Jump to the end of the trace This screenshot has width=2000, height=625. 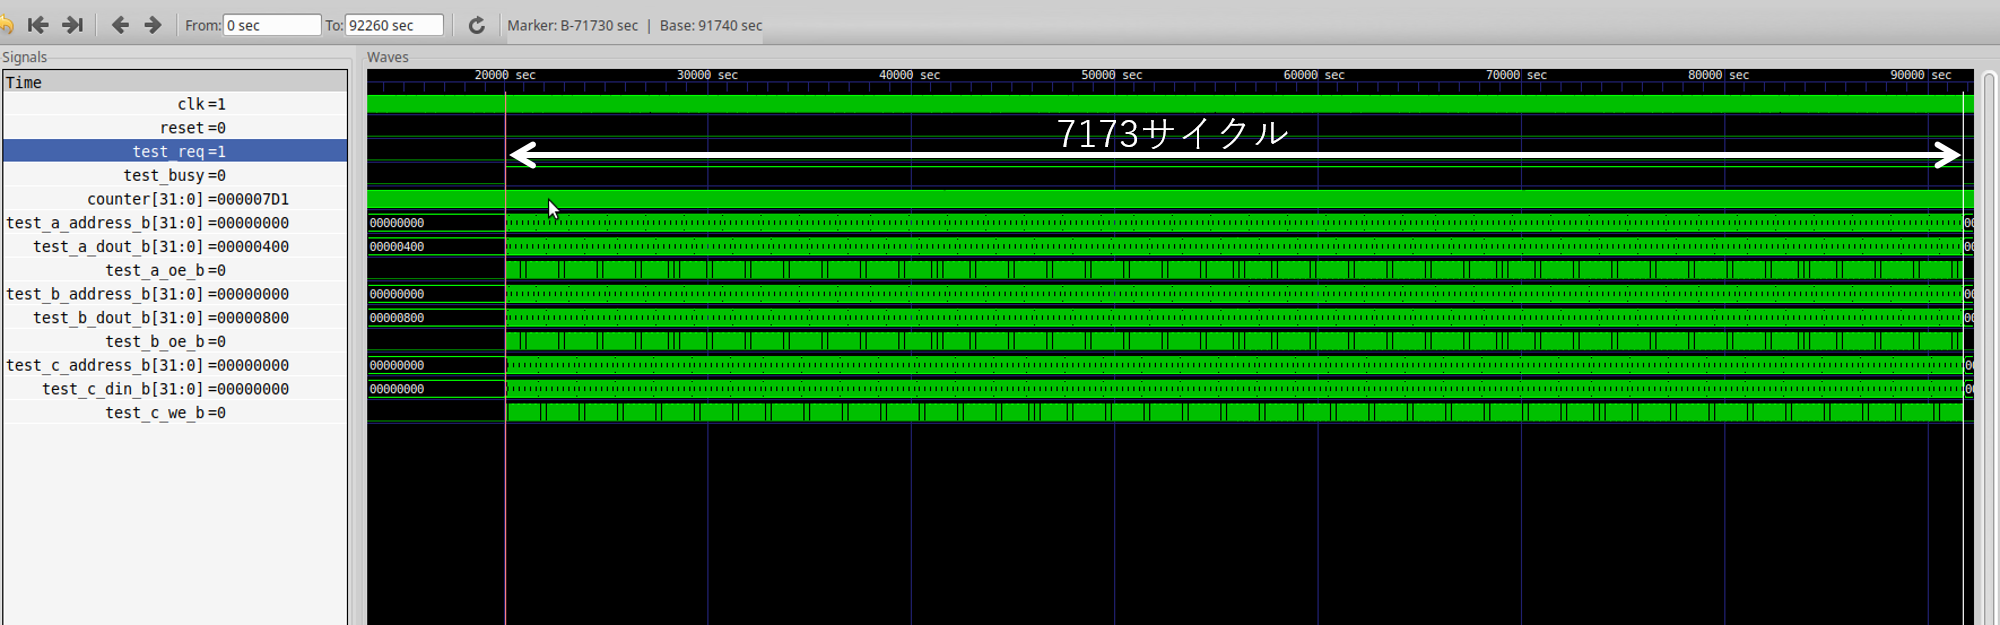(72, 25)
